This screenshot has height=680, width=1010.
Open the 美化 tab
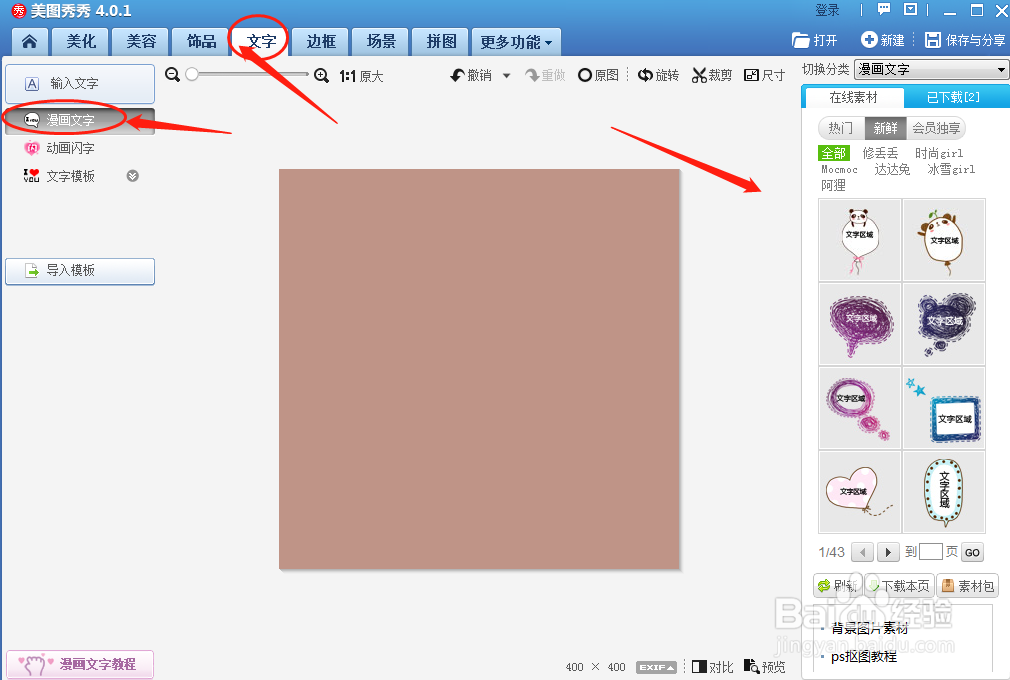(81, 42)
